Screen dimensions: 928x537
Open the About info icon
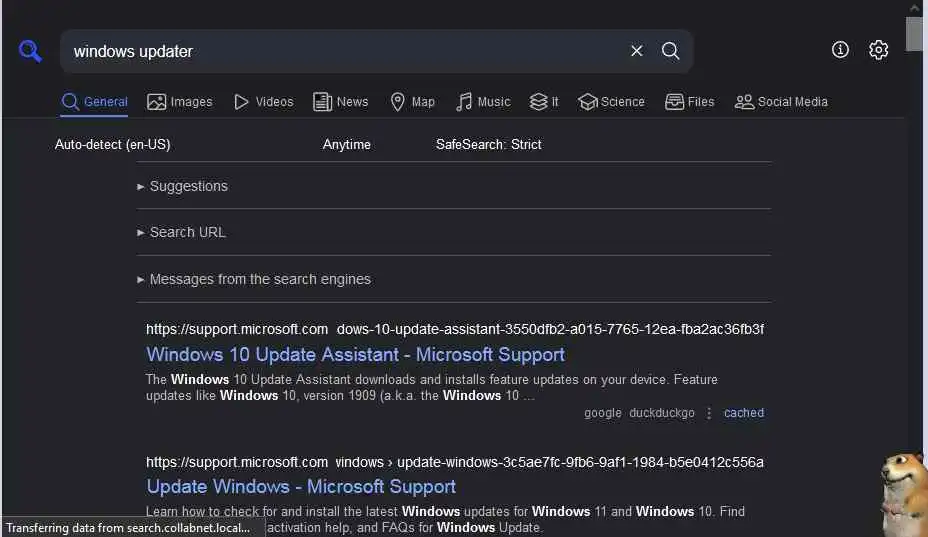840,50
